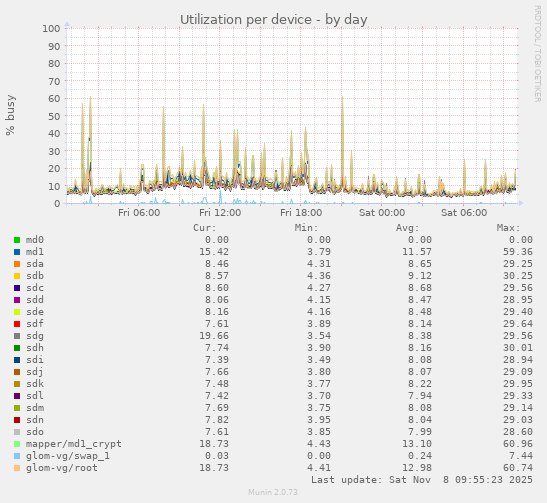Viewport: 547px width, 503px height.
Task: Select the md0 device label
Action: coord(35,240)
